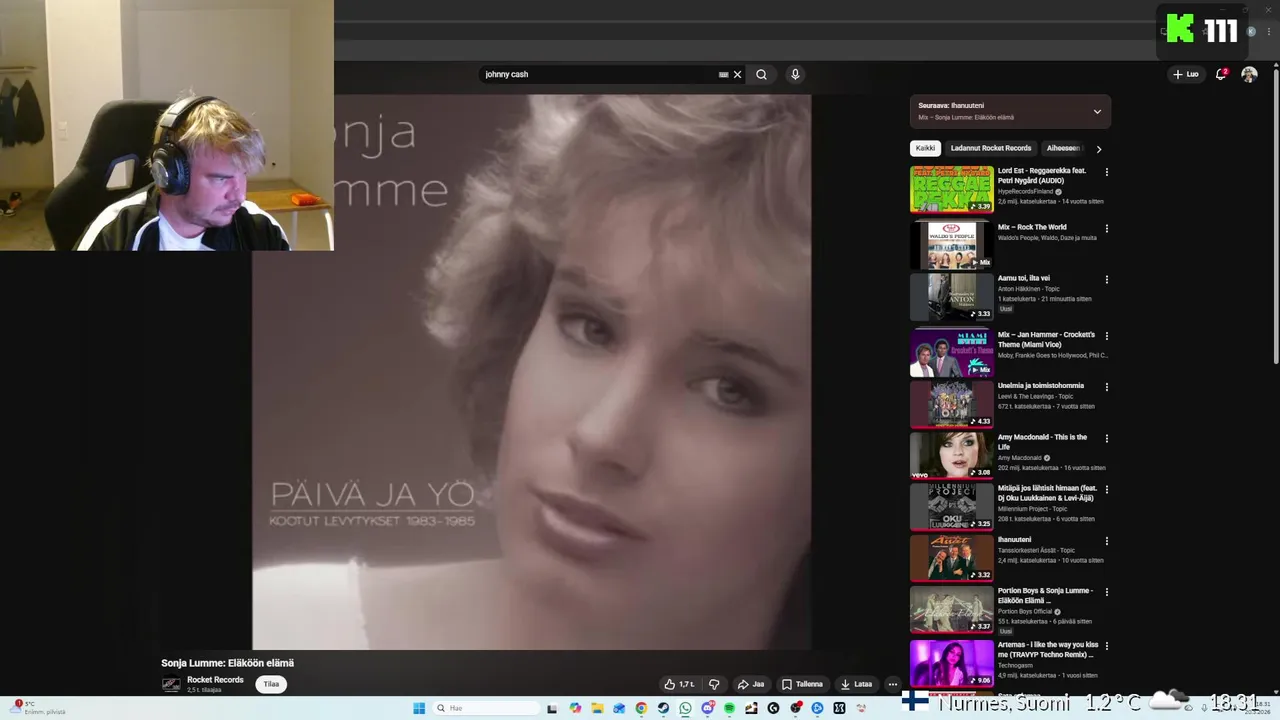Open Steam from the taskbar
This screenshot has height=720, width=1280.
coord(663,708)
